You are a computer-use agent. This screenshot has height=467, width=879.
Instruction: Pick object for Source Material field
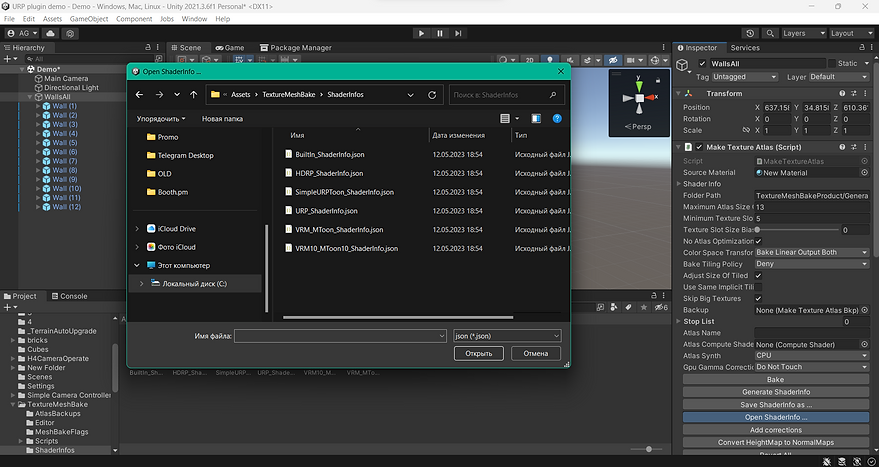click(x=864, y=173)
